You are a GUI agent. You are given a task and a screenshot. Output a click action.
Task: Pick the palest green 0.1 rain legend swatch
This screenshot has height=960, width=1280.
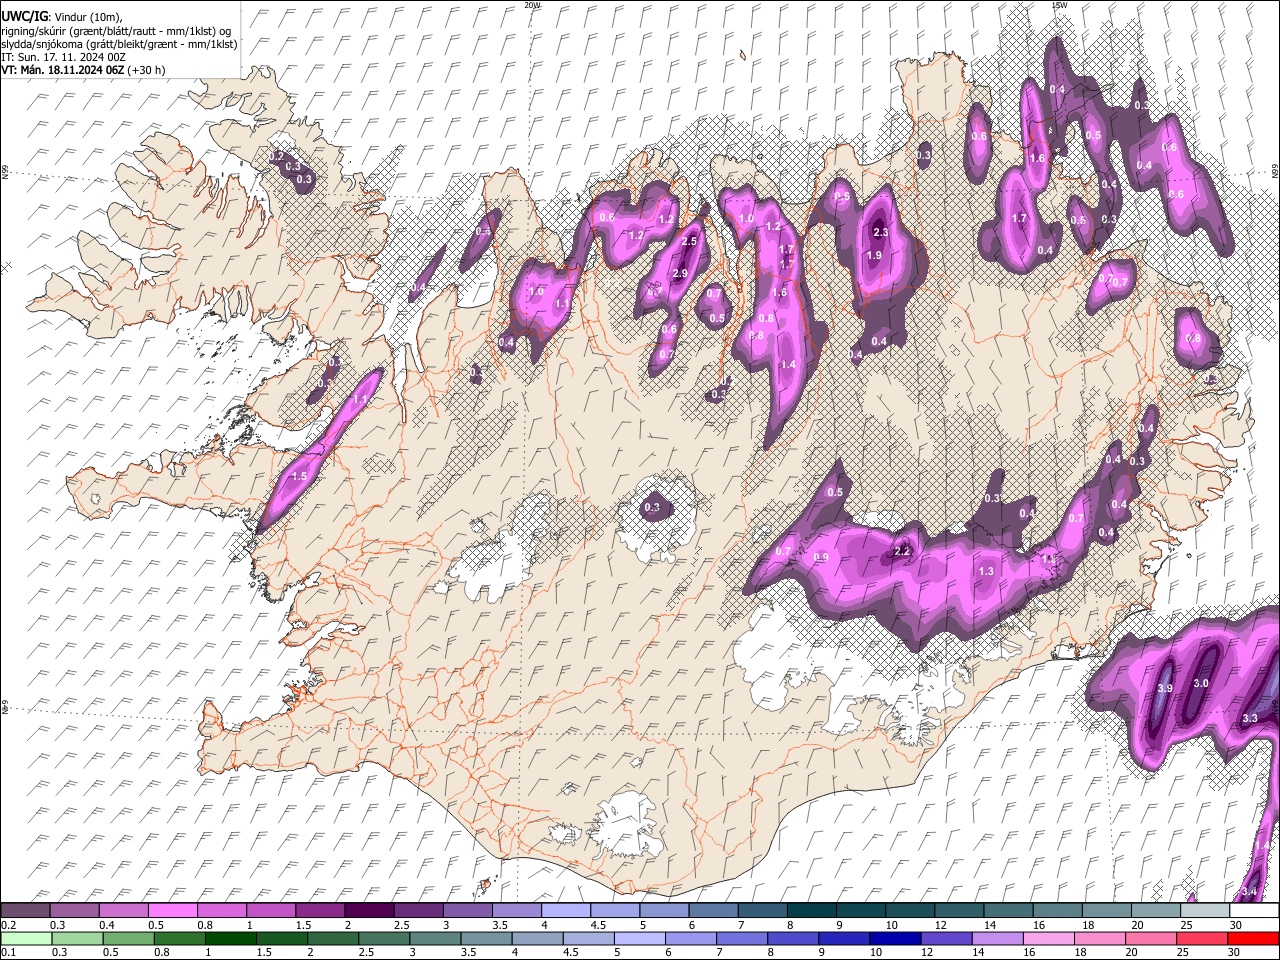tap(26, 938)
